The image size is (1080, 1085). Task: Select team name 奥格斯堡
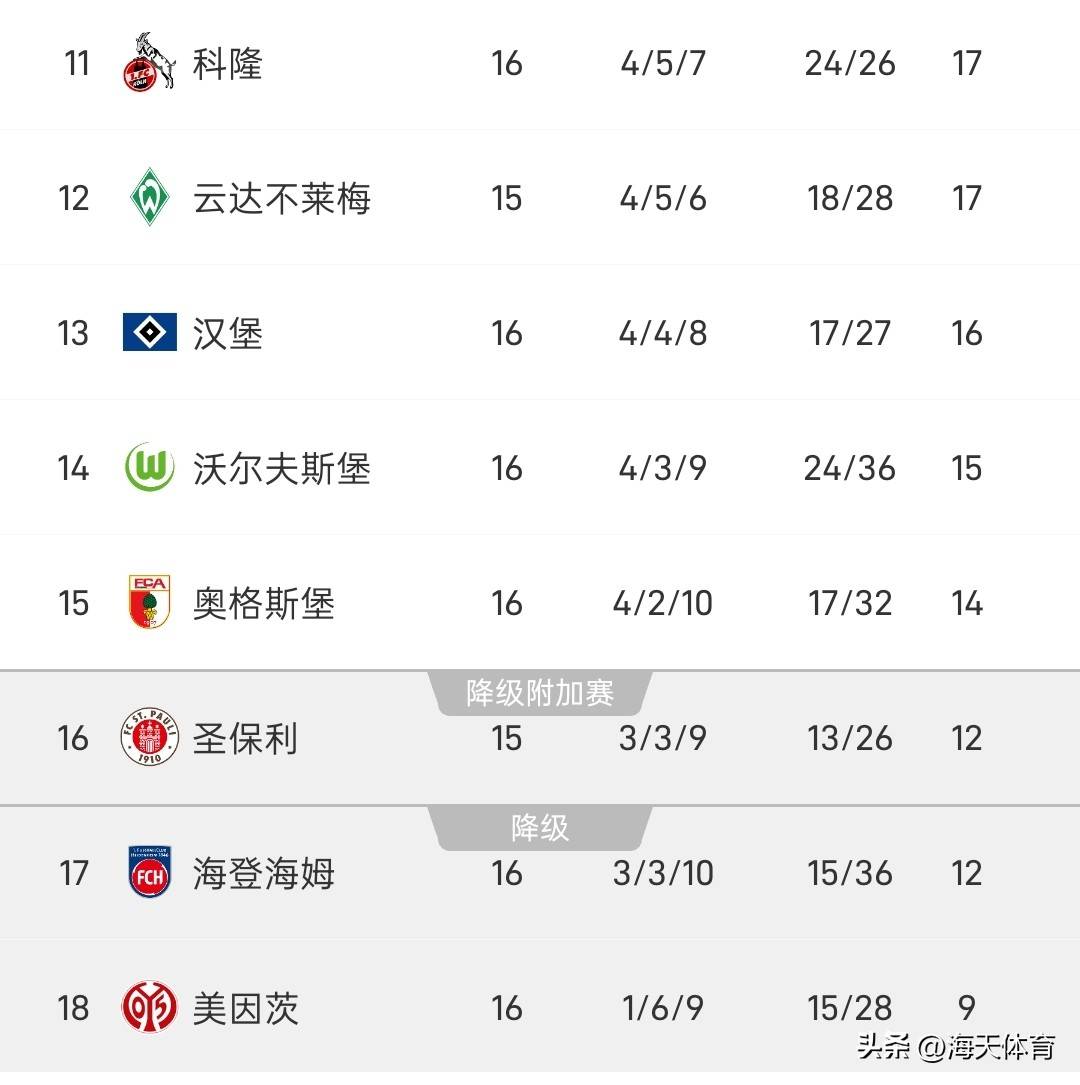pyautogui.click(x=264, y=603)
